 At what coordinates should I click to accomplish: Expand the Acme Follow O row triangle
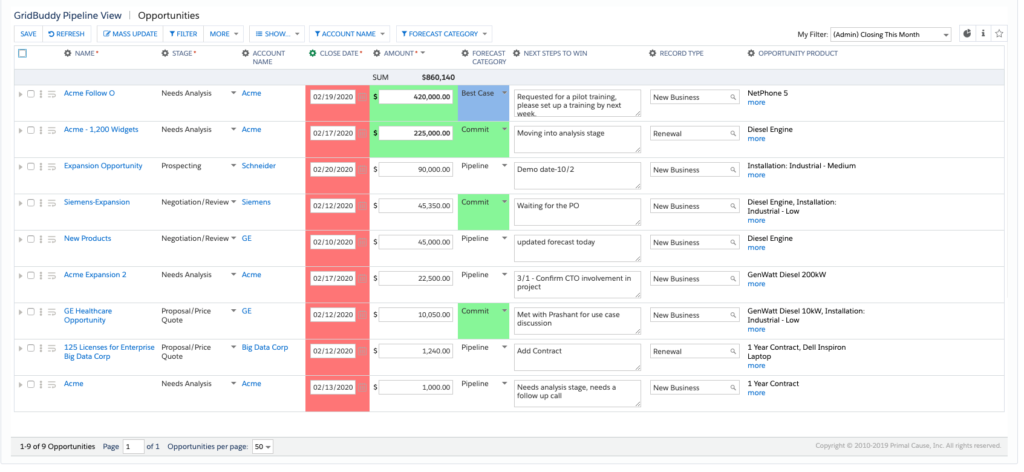point(20,94)
